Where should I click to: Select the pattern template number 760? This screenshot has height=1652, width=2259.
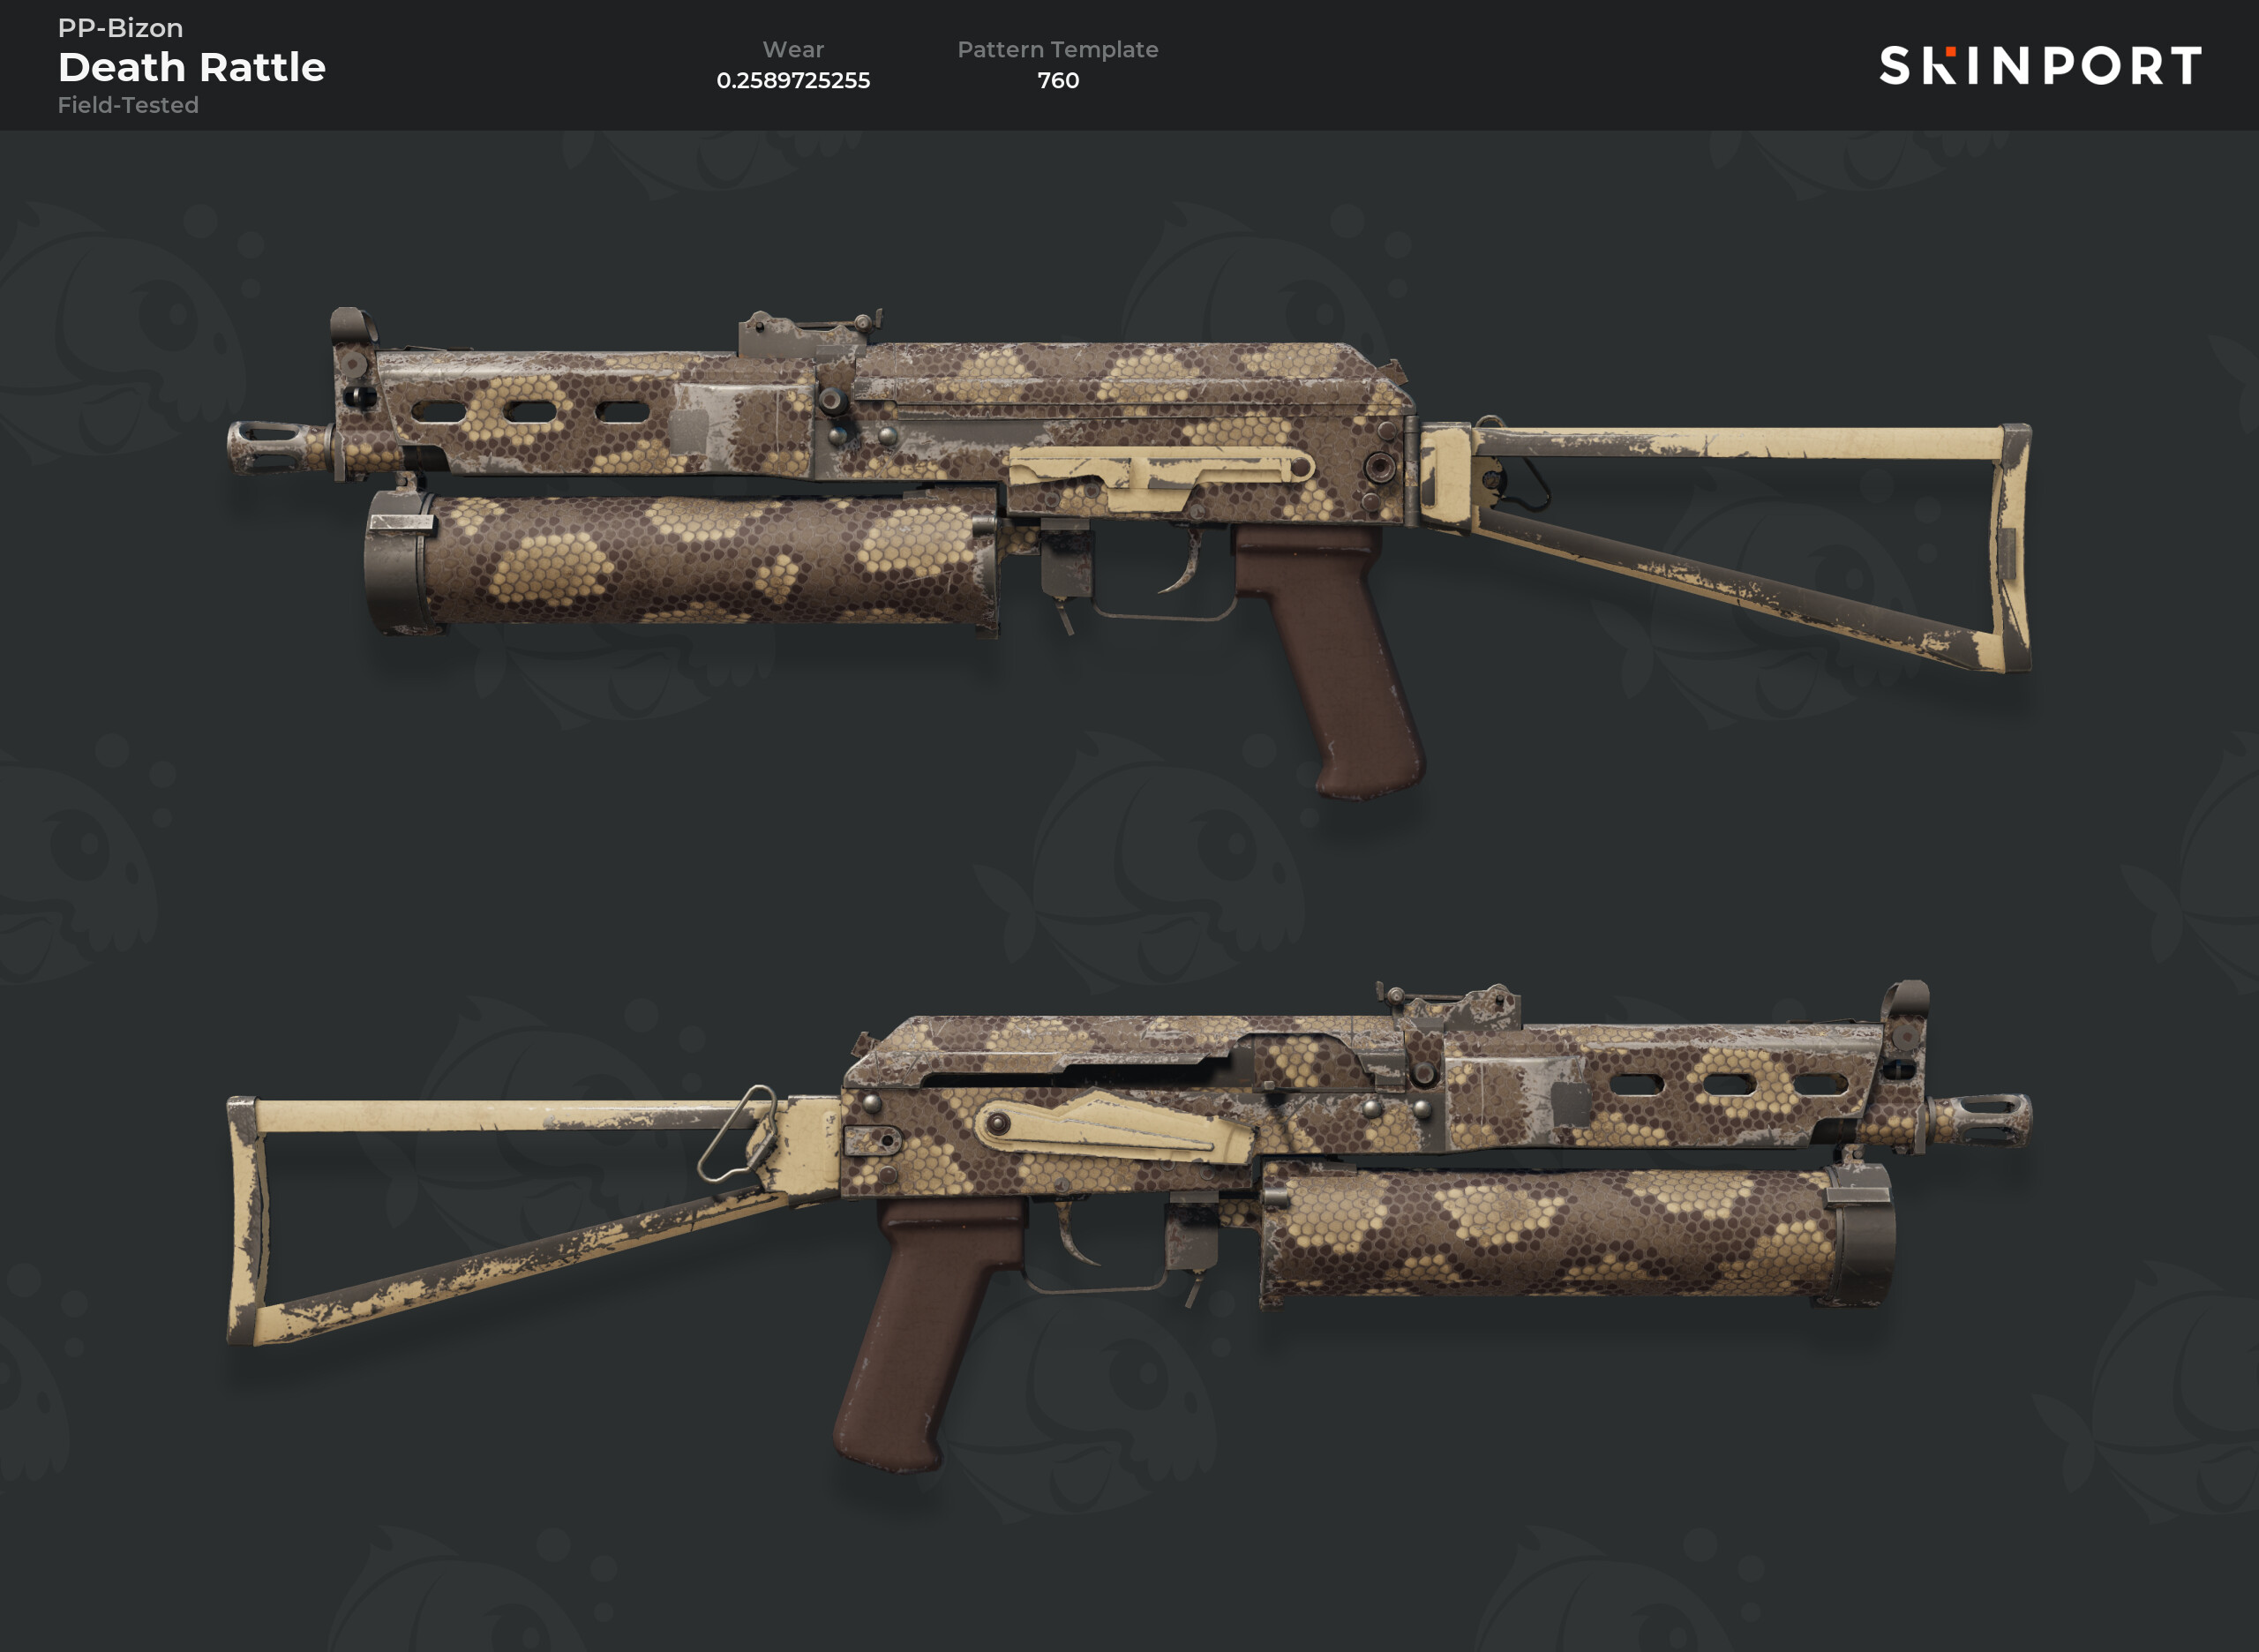(1058, 80)
